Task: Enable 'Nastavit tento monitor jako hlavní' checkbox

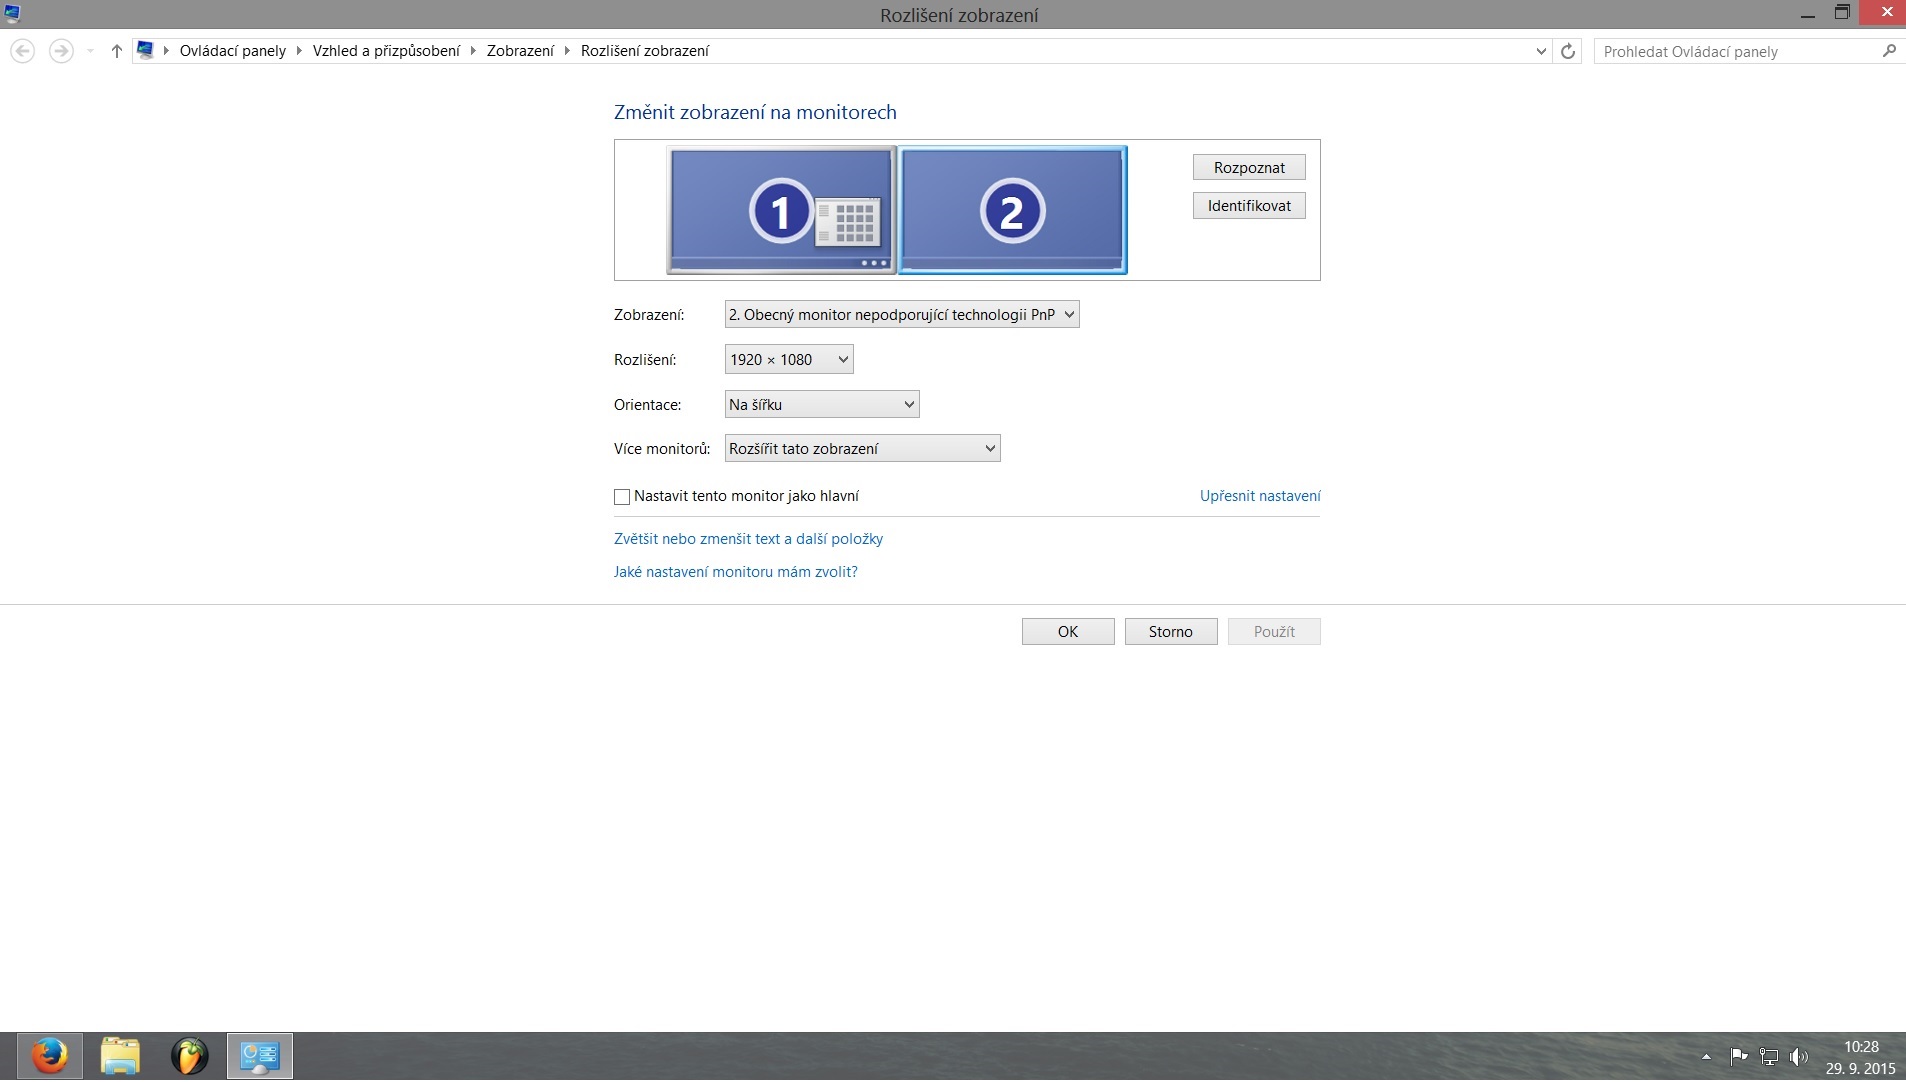Action: tap(622, 497)
